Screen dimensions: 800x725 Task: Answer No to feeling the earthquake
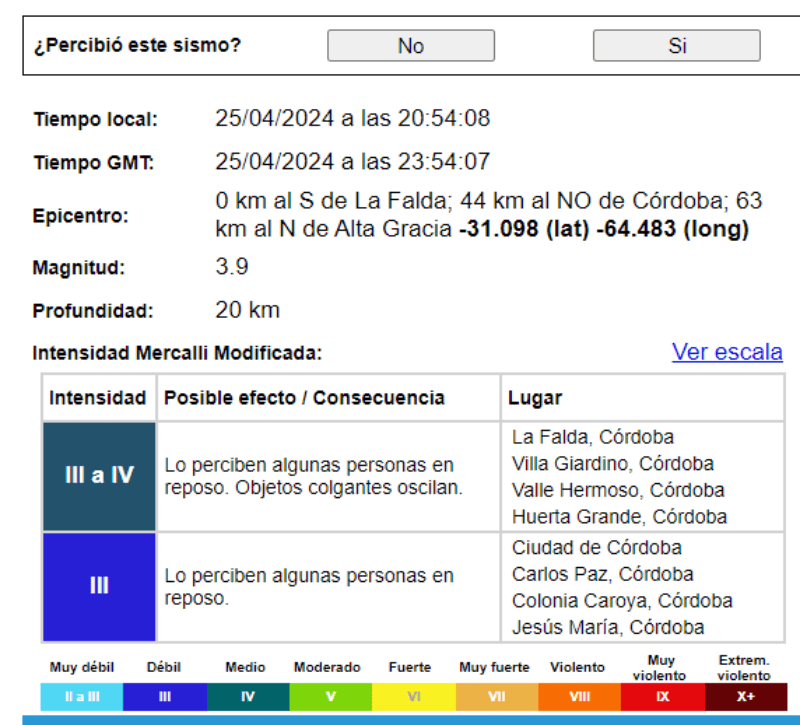[x=411, y=46]
